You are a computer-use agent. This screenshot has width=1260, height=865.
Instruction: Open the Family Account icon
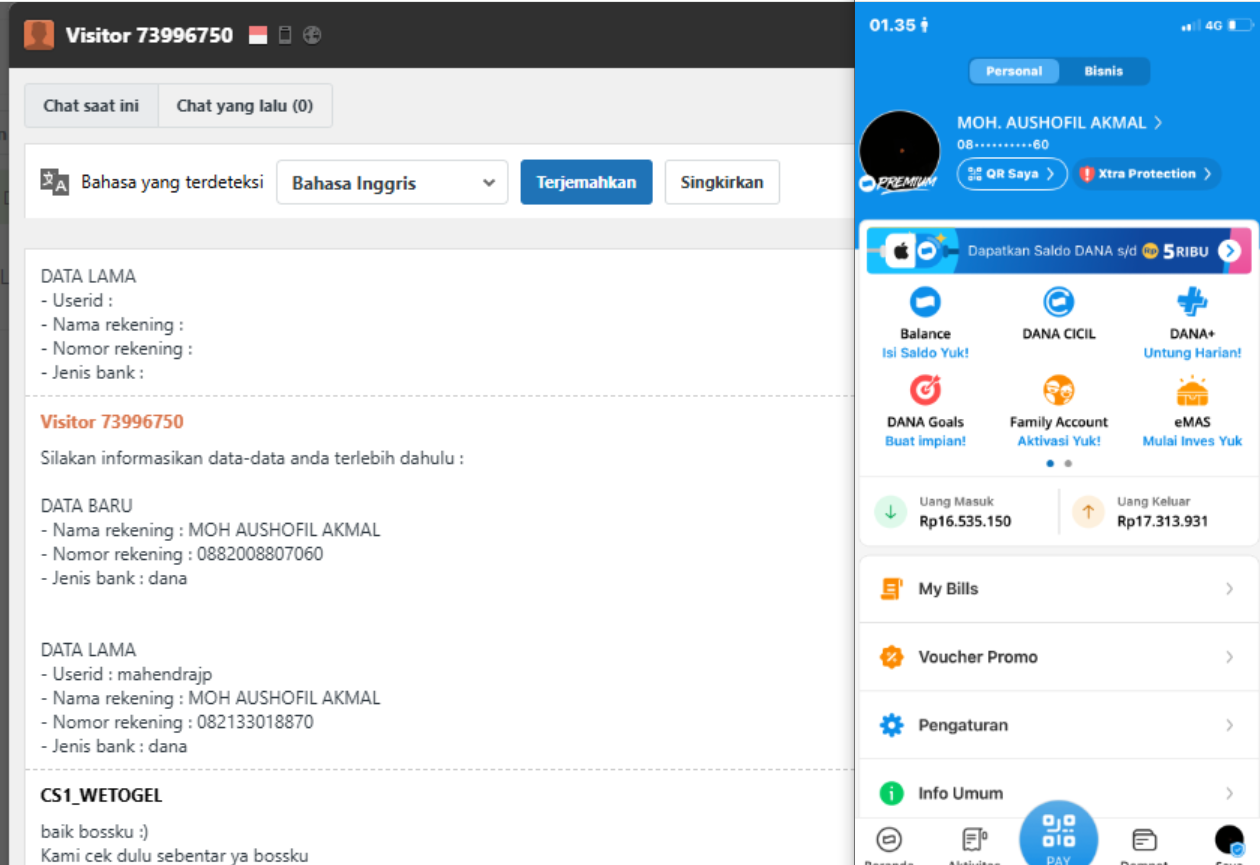pos(1058,389)
